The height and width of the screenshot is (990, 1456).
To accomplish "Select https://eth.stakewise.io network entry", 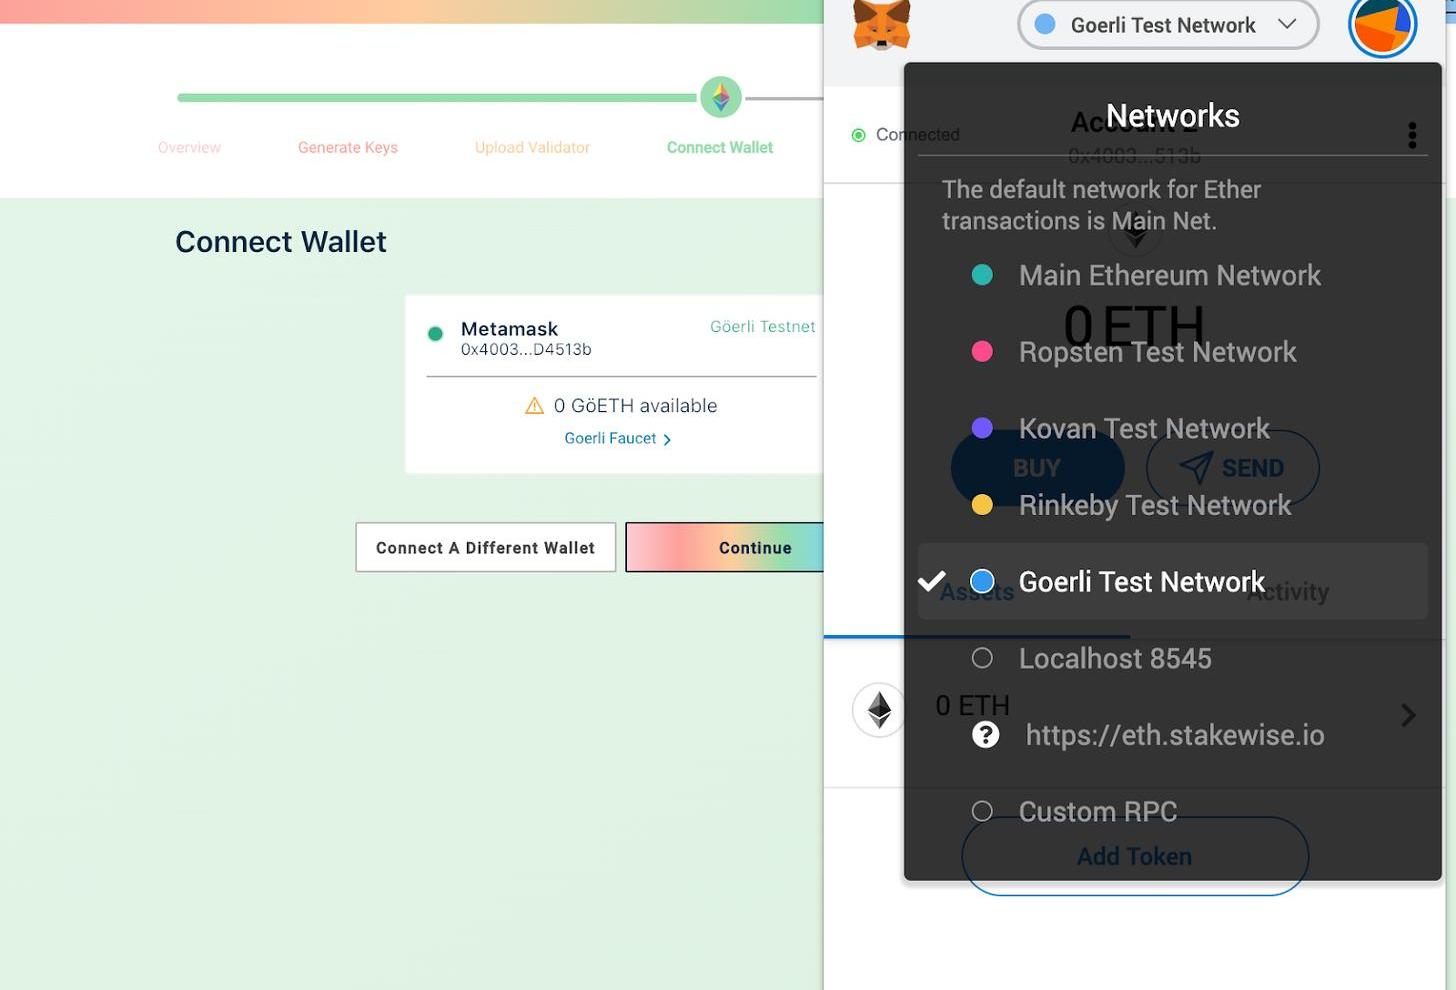I will pyautogui.click(x=1173, y=735).
